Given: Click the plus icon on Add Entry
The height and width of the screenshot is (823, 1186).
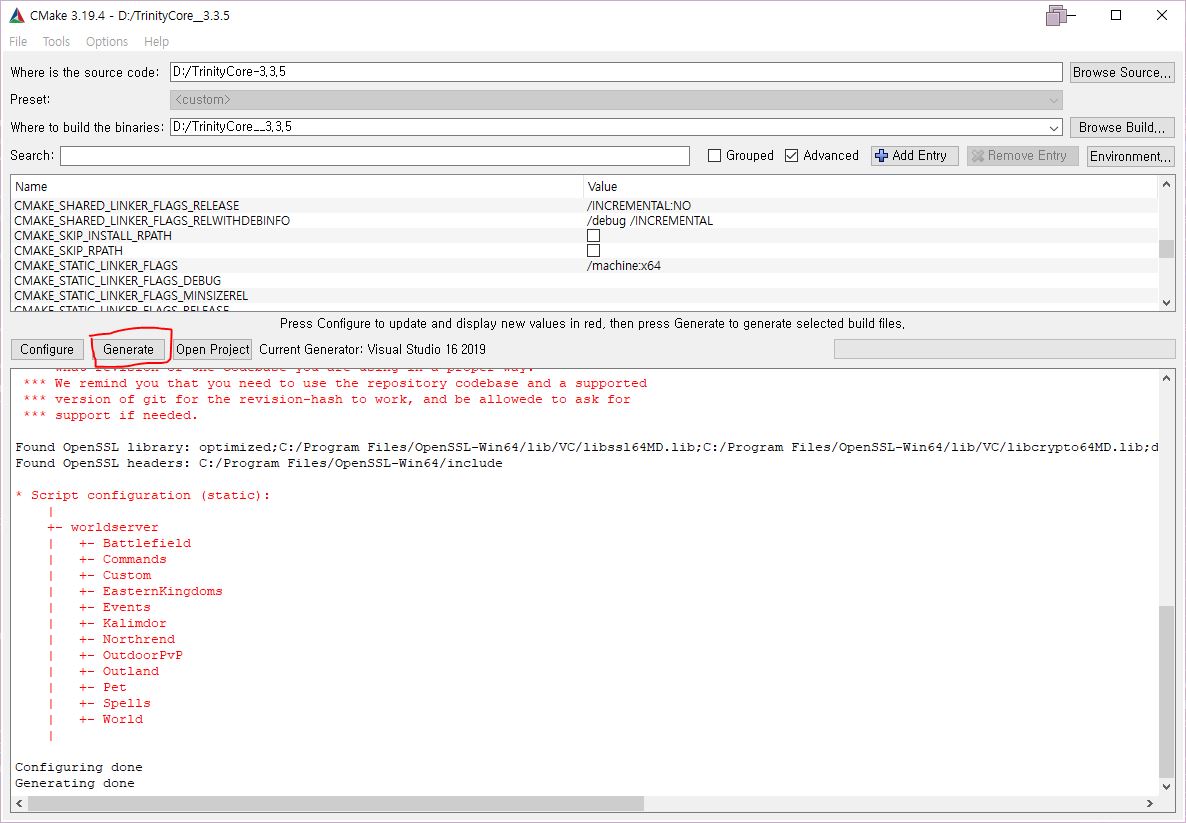Looking at the screenshot, I should (x=881, y=156).
